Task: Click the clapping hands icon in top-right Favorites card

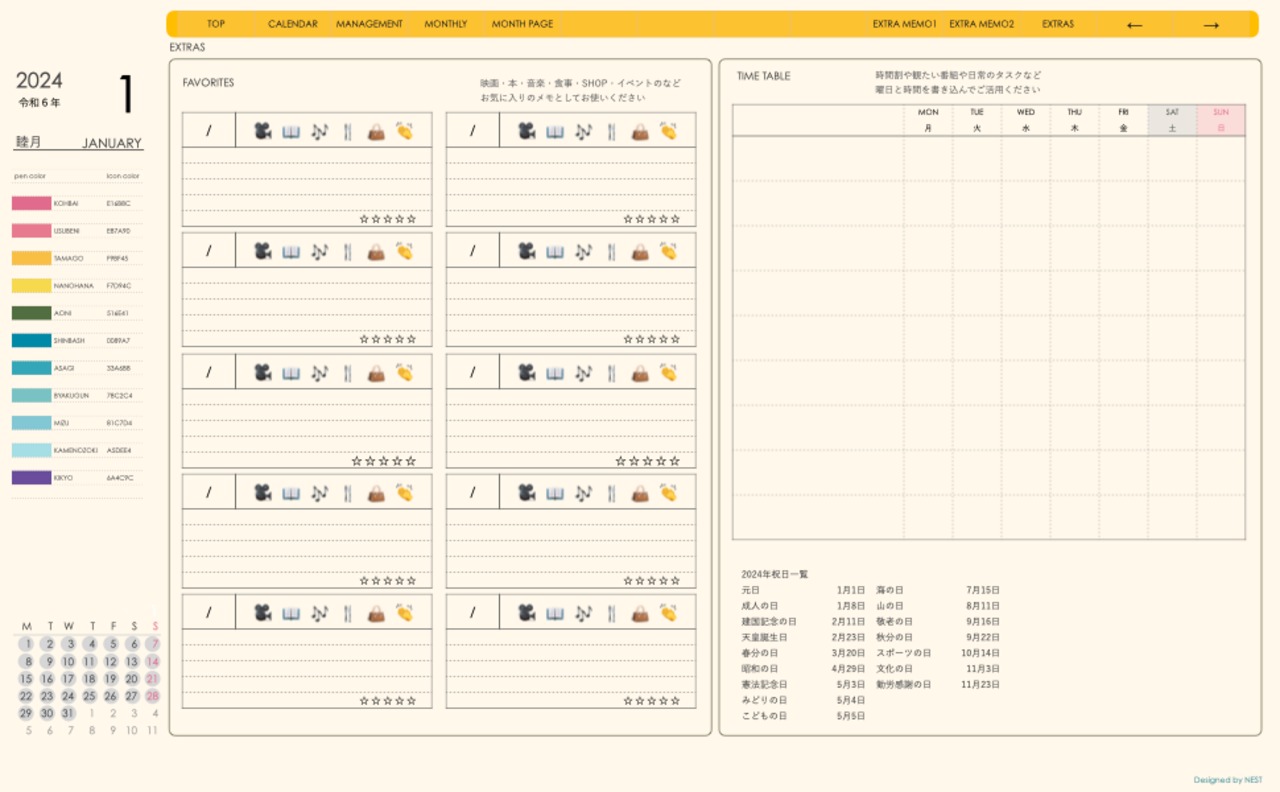Action: [x=668, y=131]
